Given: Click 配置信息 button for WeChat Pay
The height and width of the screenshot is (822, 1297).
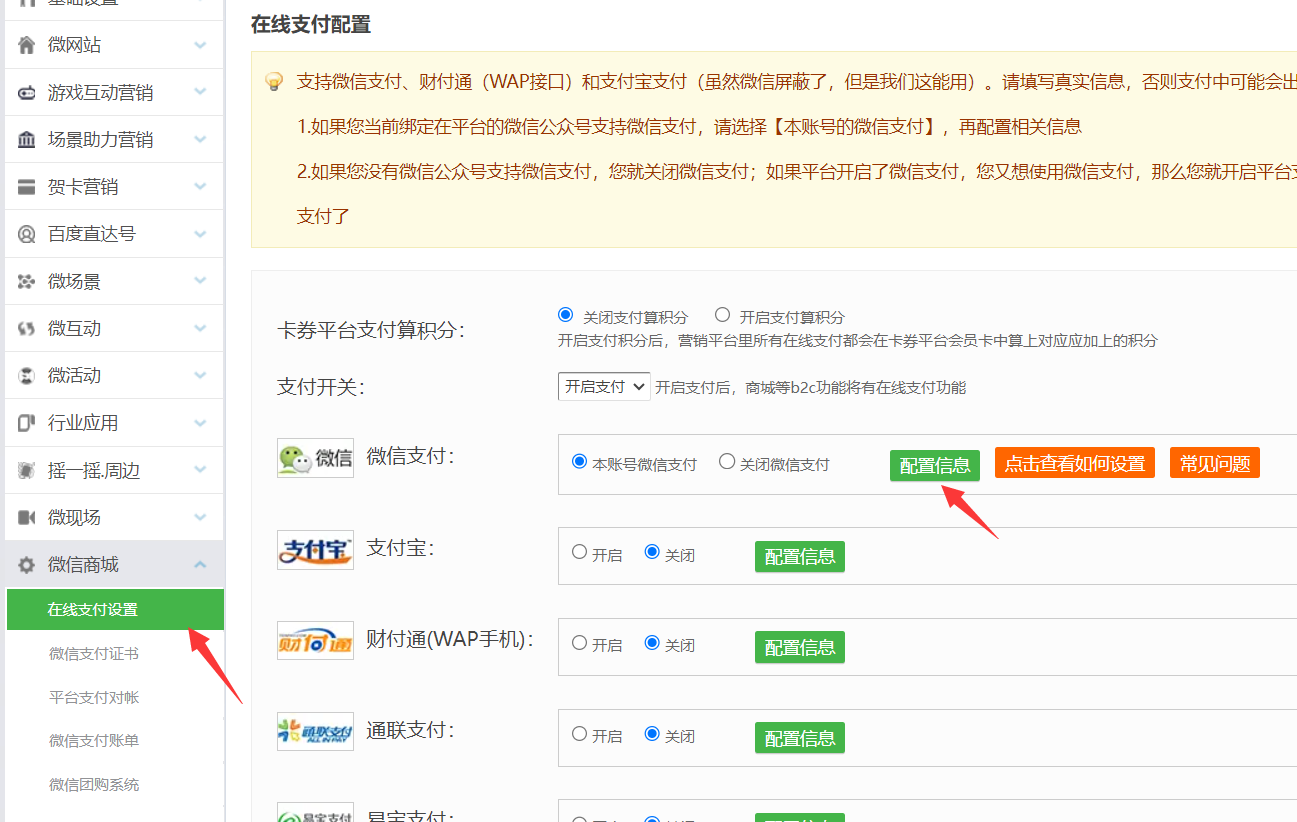Looking at the screenshot, I should click(934, 465).
